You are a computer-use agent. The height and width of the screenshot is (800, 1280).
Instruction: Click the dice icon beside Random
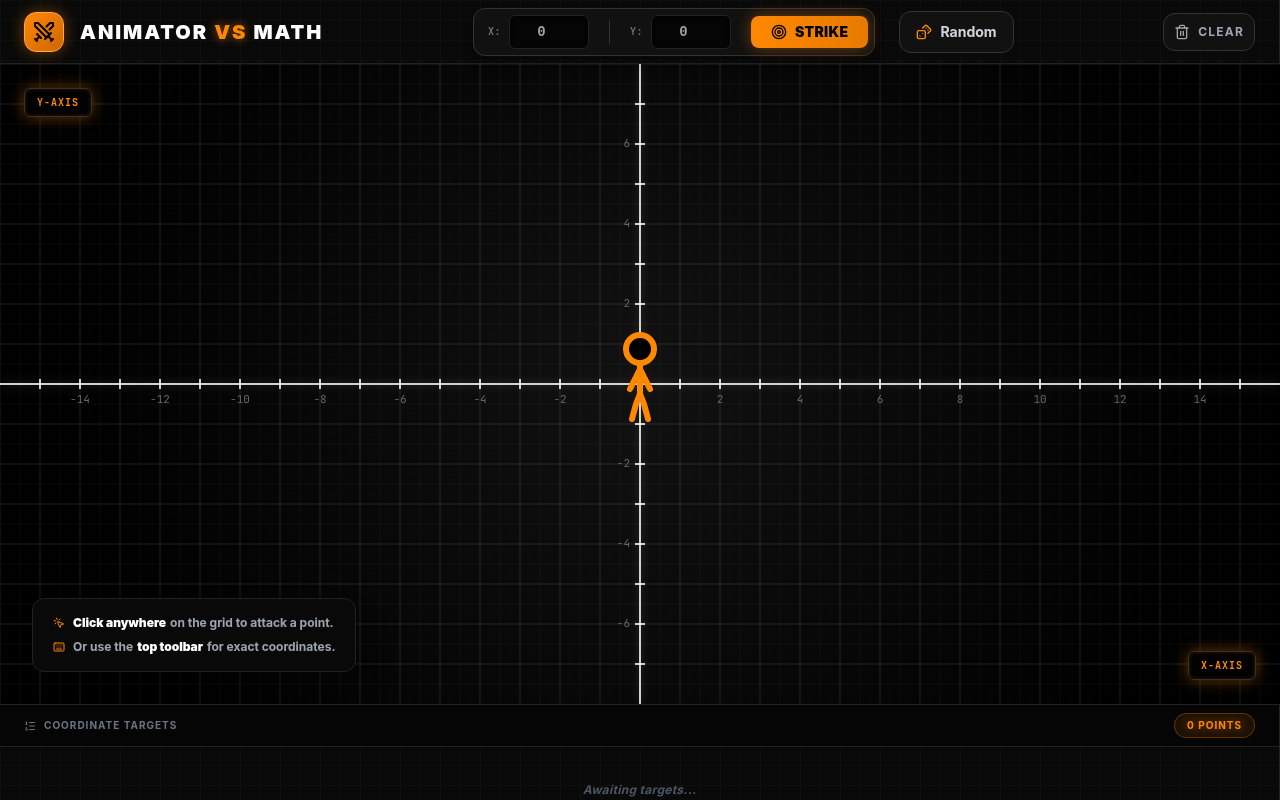tap(924, 32)
